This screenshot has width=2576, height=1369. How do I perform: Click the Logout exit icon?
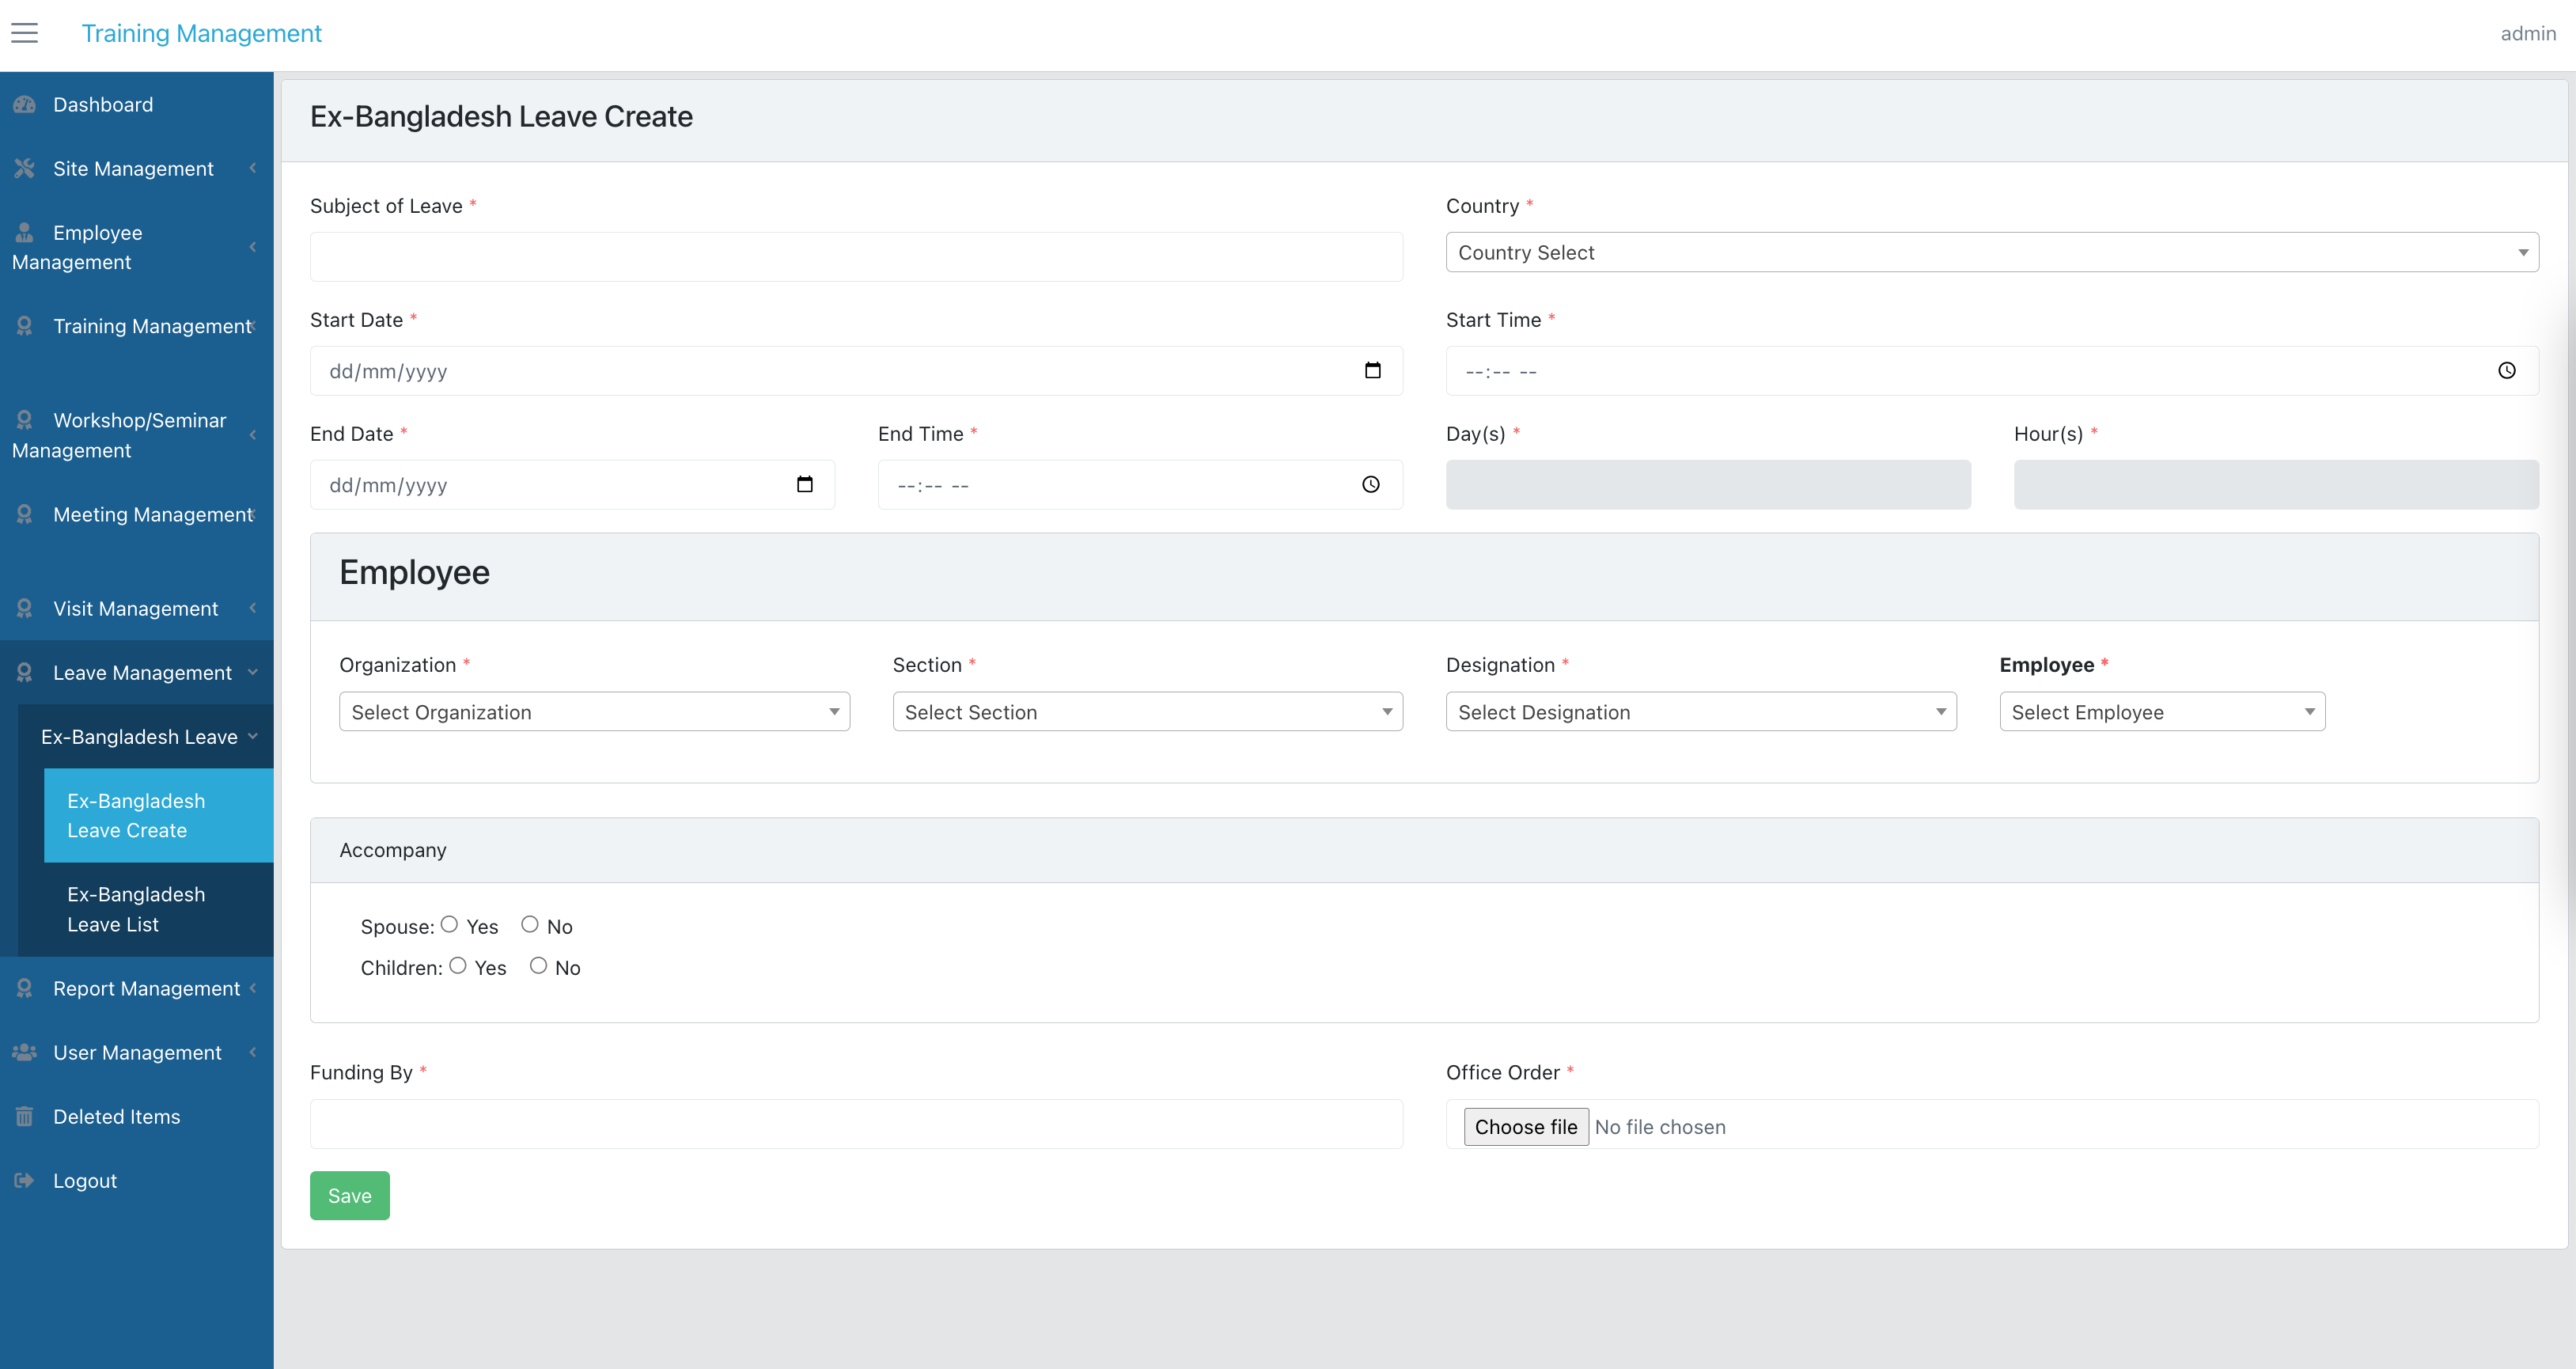(x=24, y=1180)
